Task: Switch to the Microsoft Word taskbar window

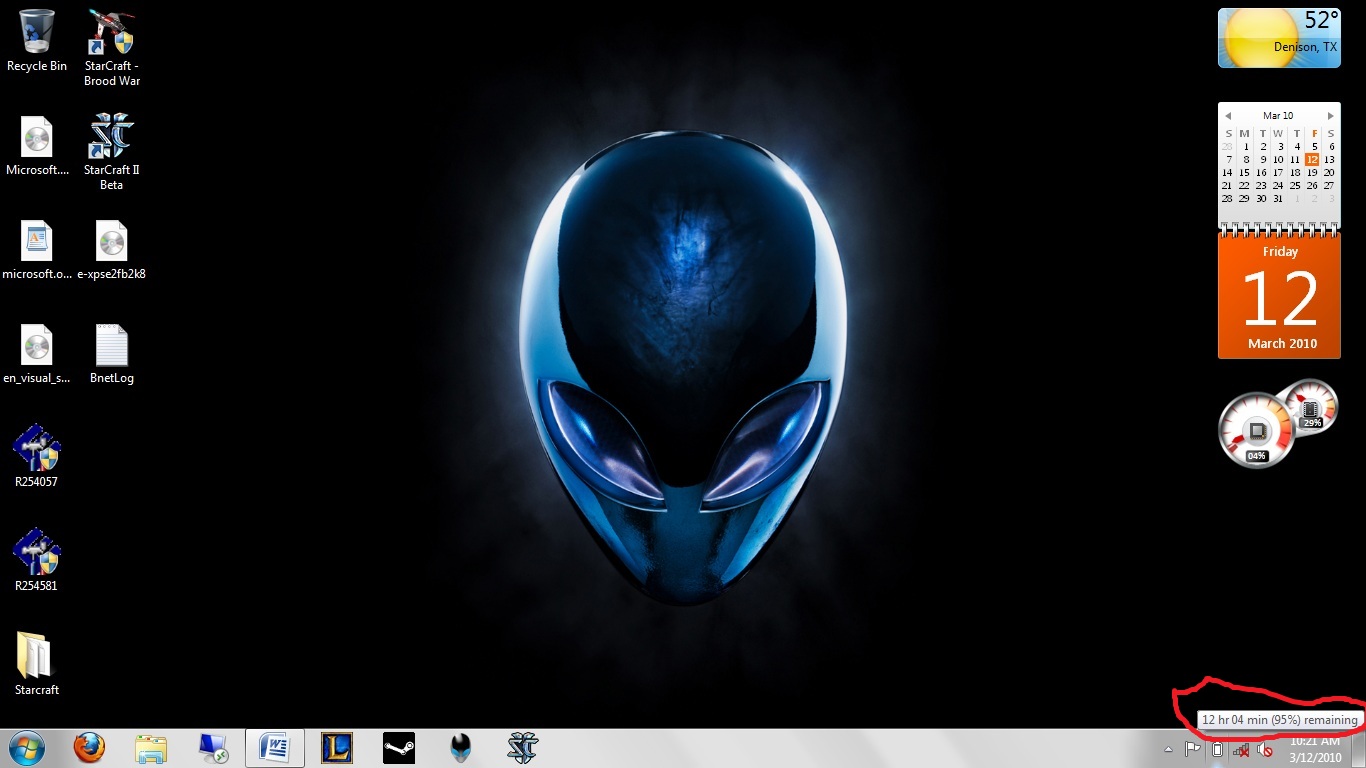Action: pyautogui.click(x=275, y=748)
